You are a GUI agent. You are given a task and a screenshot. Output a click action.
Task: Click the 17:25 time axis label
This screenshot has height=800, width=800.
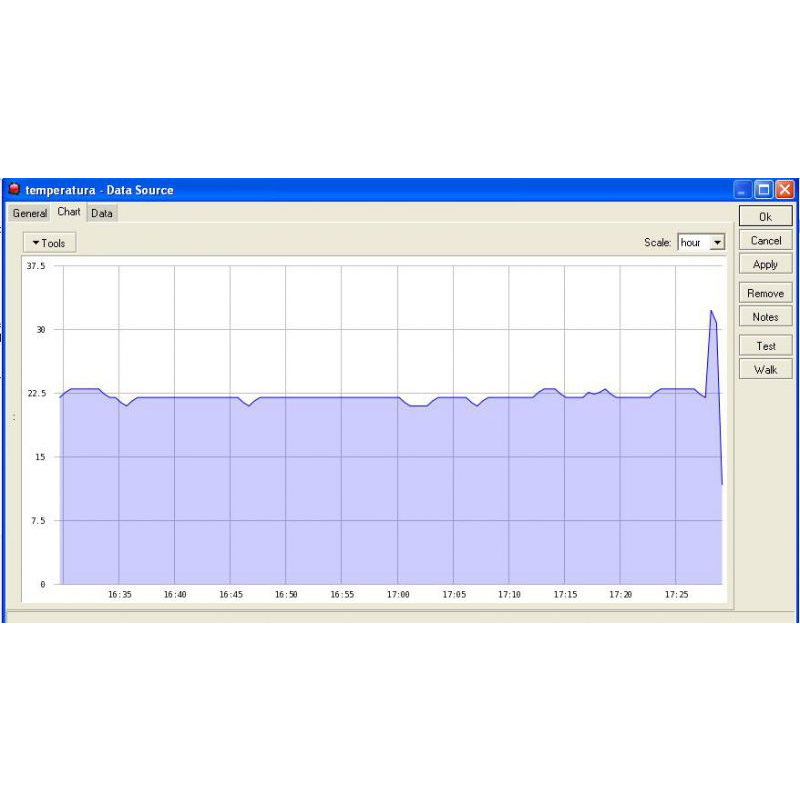(x=677, y=594)
